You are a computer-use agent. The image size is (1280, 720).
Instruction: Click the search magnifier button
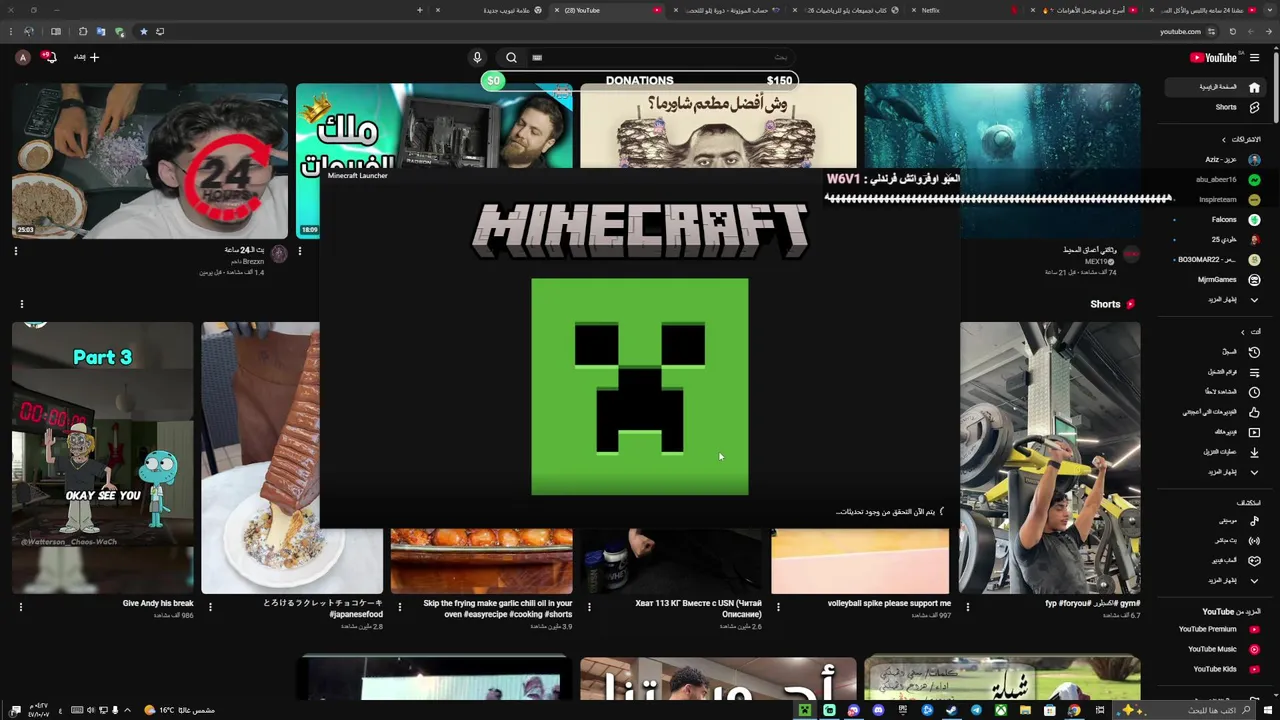point(511,57)
